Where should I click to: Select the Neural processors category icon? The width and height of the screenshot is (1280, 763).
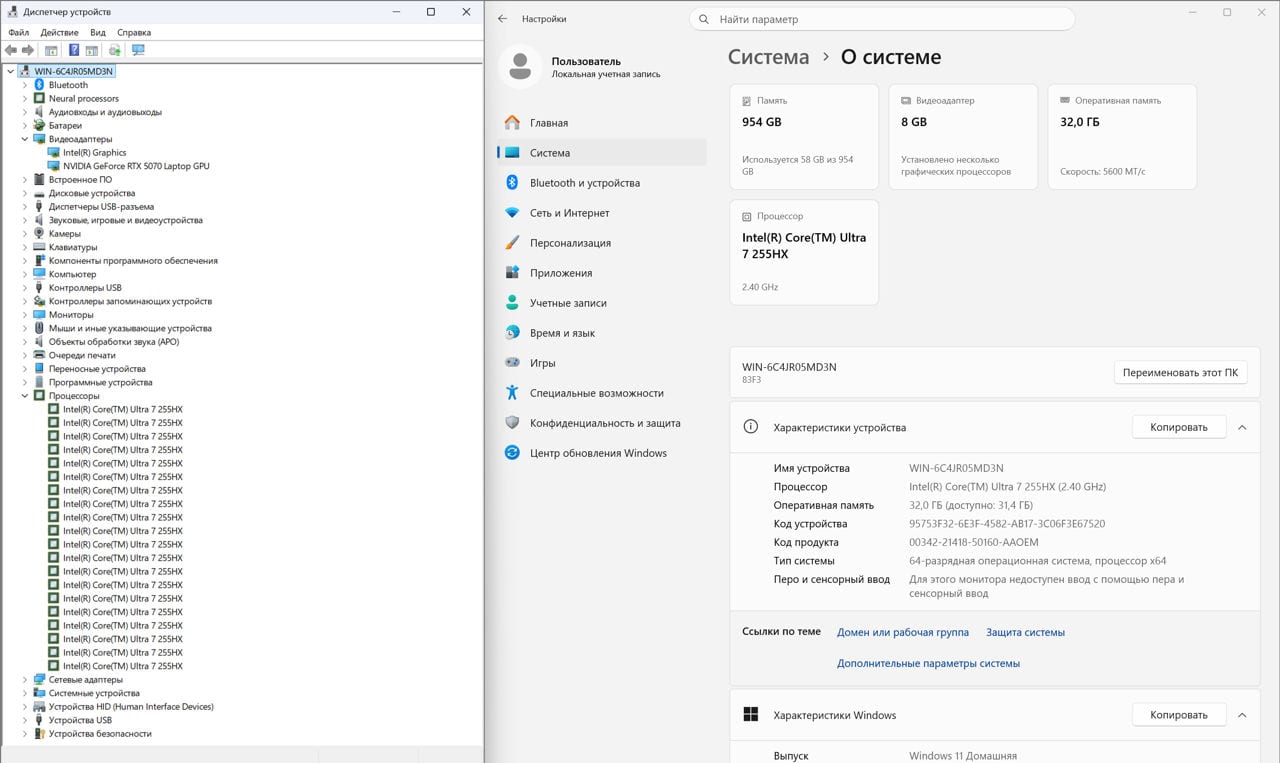[x=39, y=99]
